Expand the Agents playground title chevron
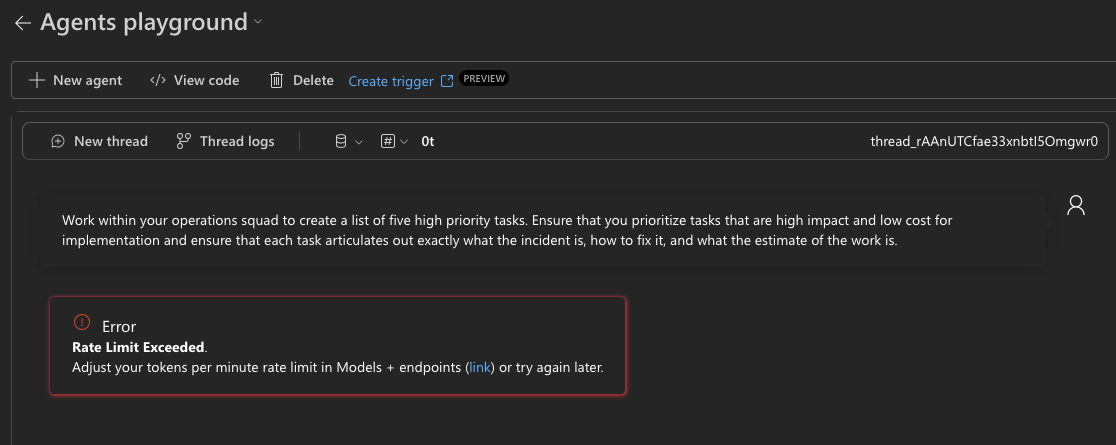Image resolution: width=1116 pixels, height=445 pixels. [258, 22]
